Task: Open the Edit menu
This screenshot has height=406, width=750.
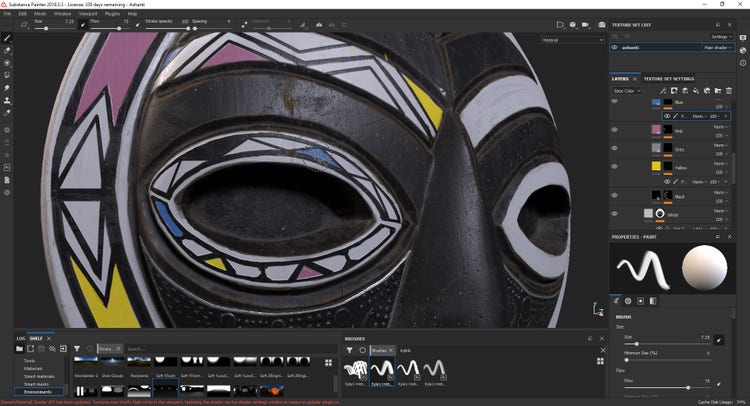Action: (22, 14)
